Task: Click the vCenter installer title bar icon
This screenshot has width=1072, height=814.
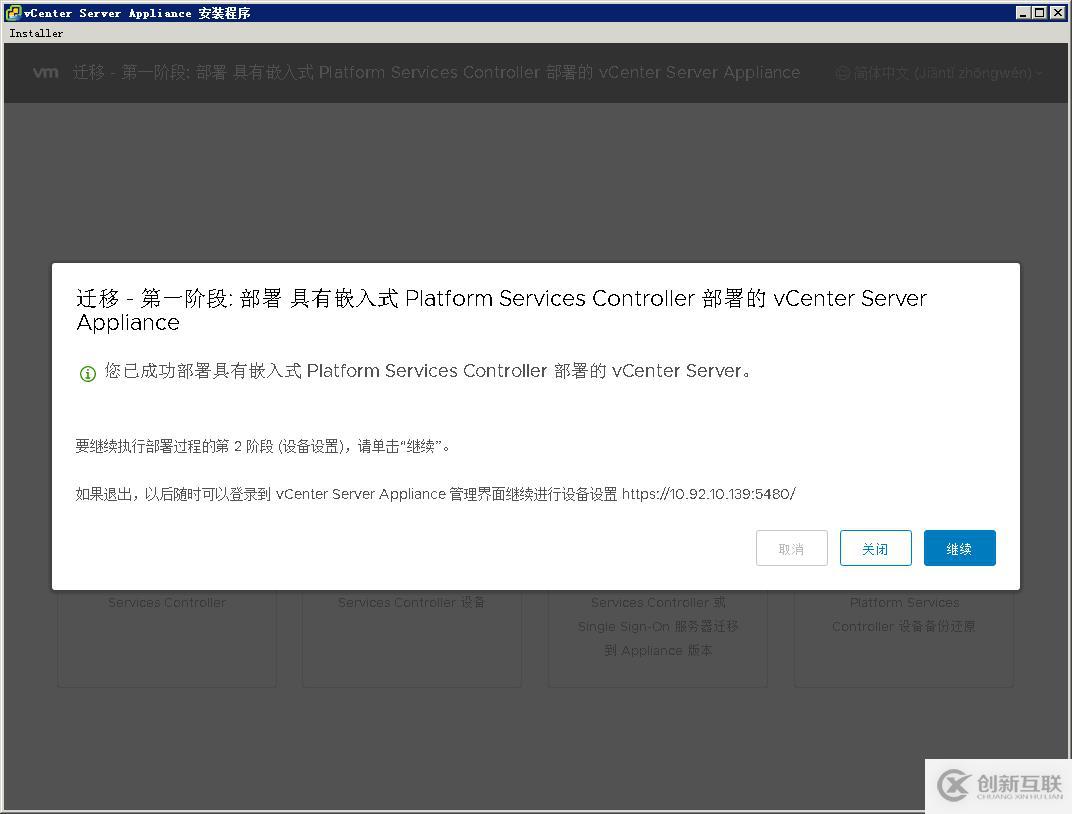Action: coord(12,12)
